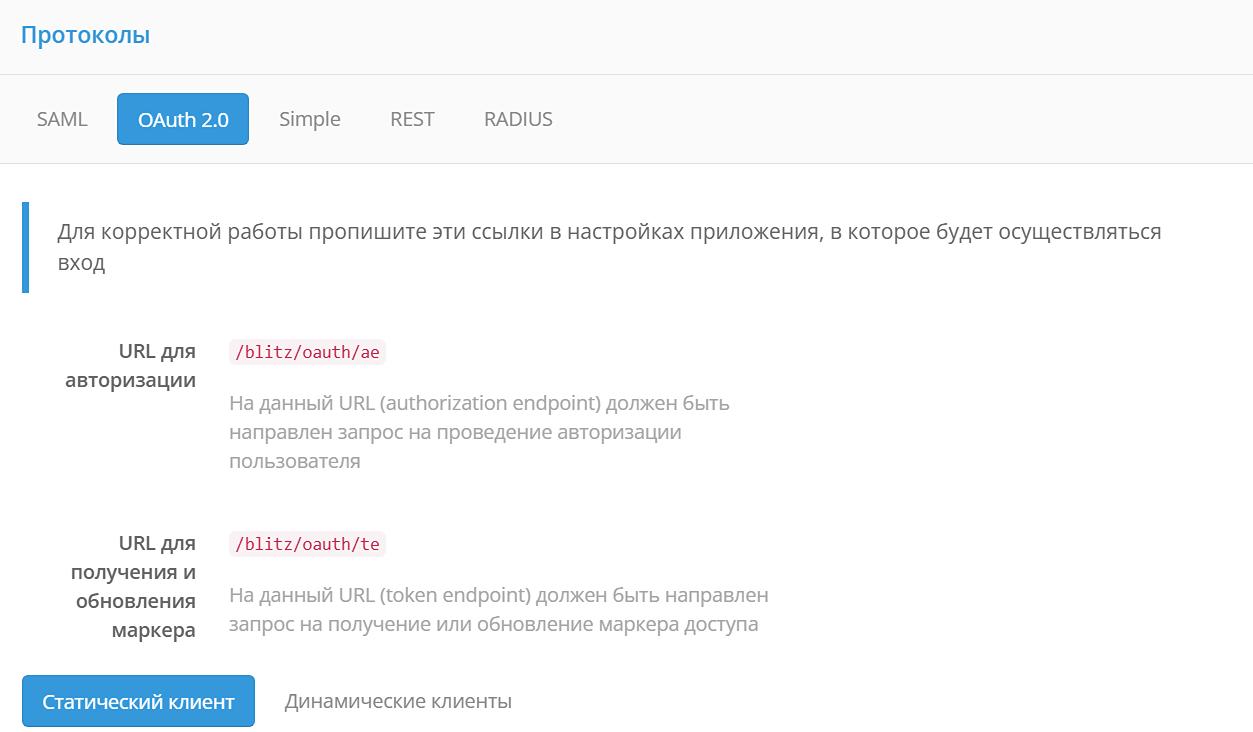Select the OAuth 2.0 tab
The image size is (1253, 732).
[183, 119]
